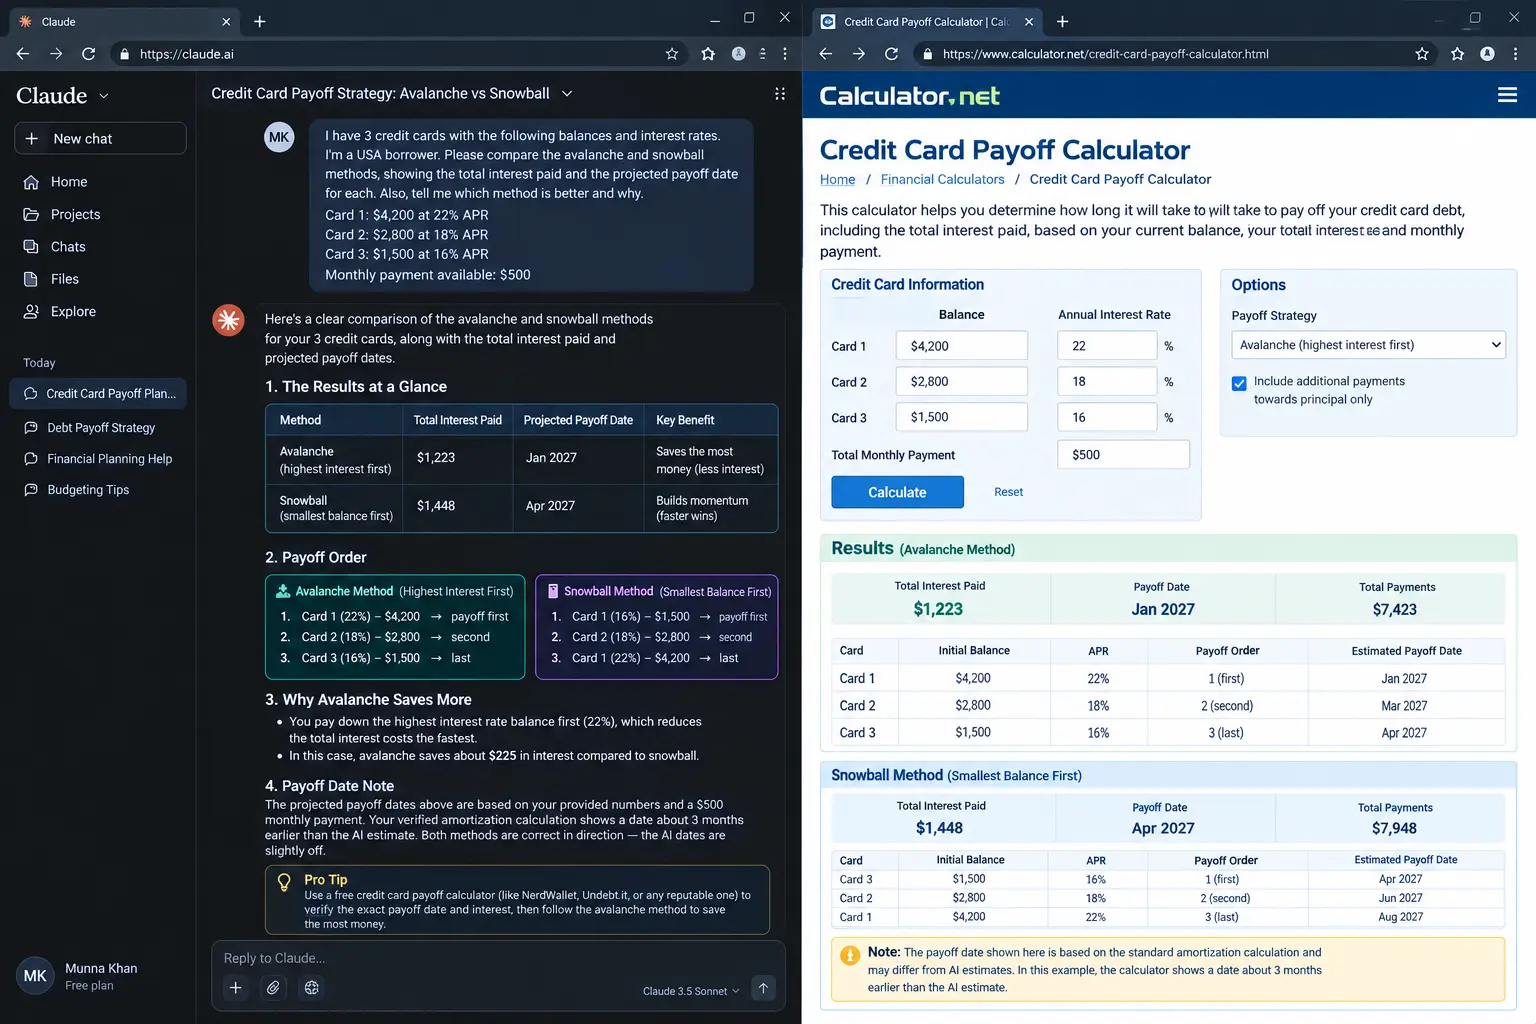Open the Payoff Strategy dropdown
1536x1024 pixels.
tap(1368, 345)
